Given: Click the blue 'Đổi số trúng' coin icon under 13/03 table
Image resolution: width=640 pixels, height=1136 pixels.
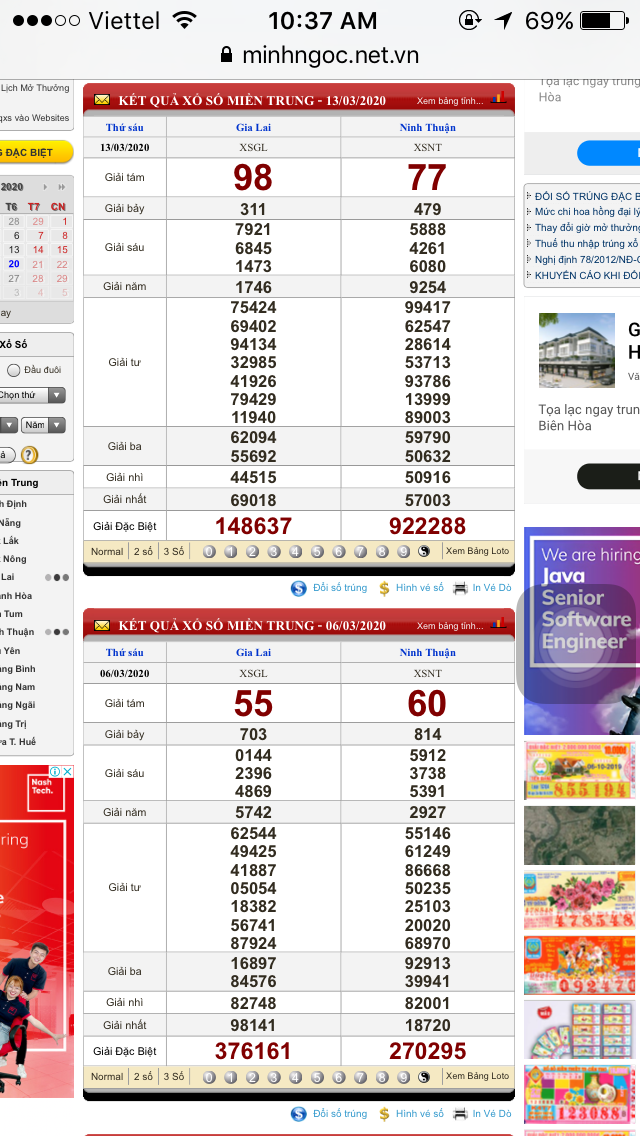Looking at the screenshot, I should click(x=298, y=588).
